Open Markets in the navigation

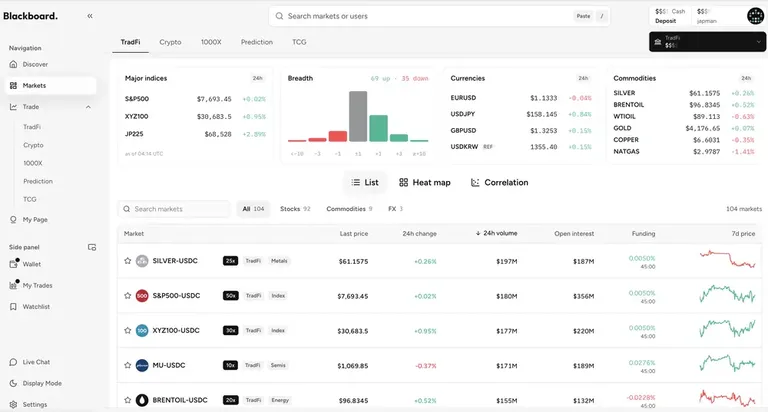point(51,85)
